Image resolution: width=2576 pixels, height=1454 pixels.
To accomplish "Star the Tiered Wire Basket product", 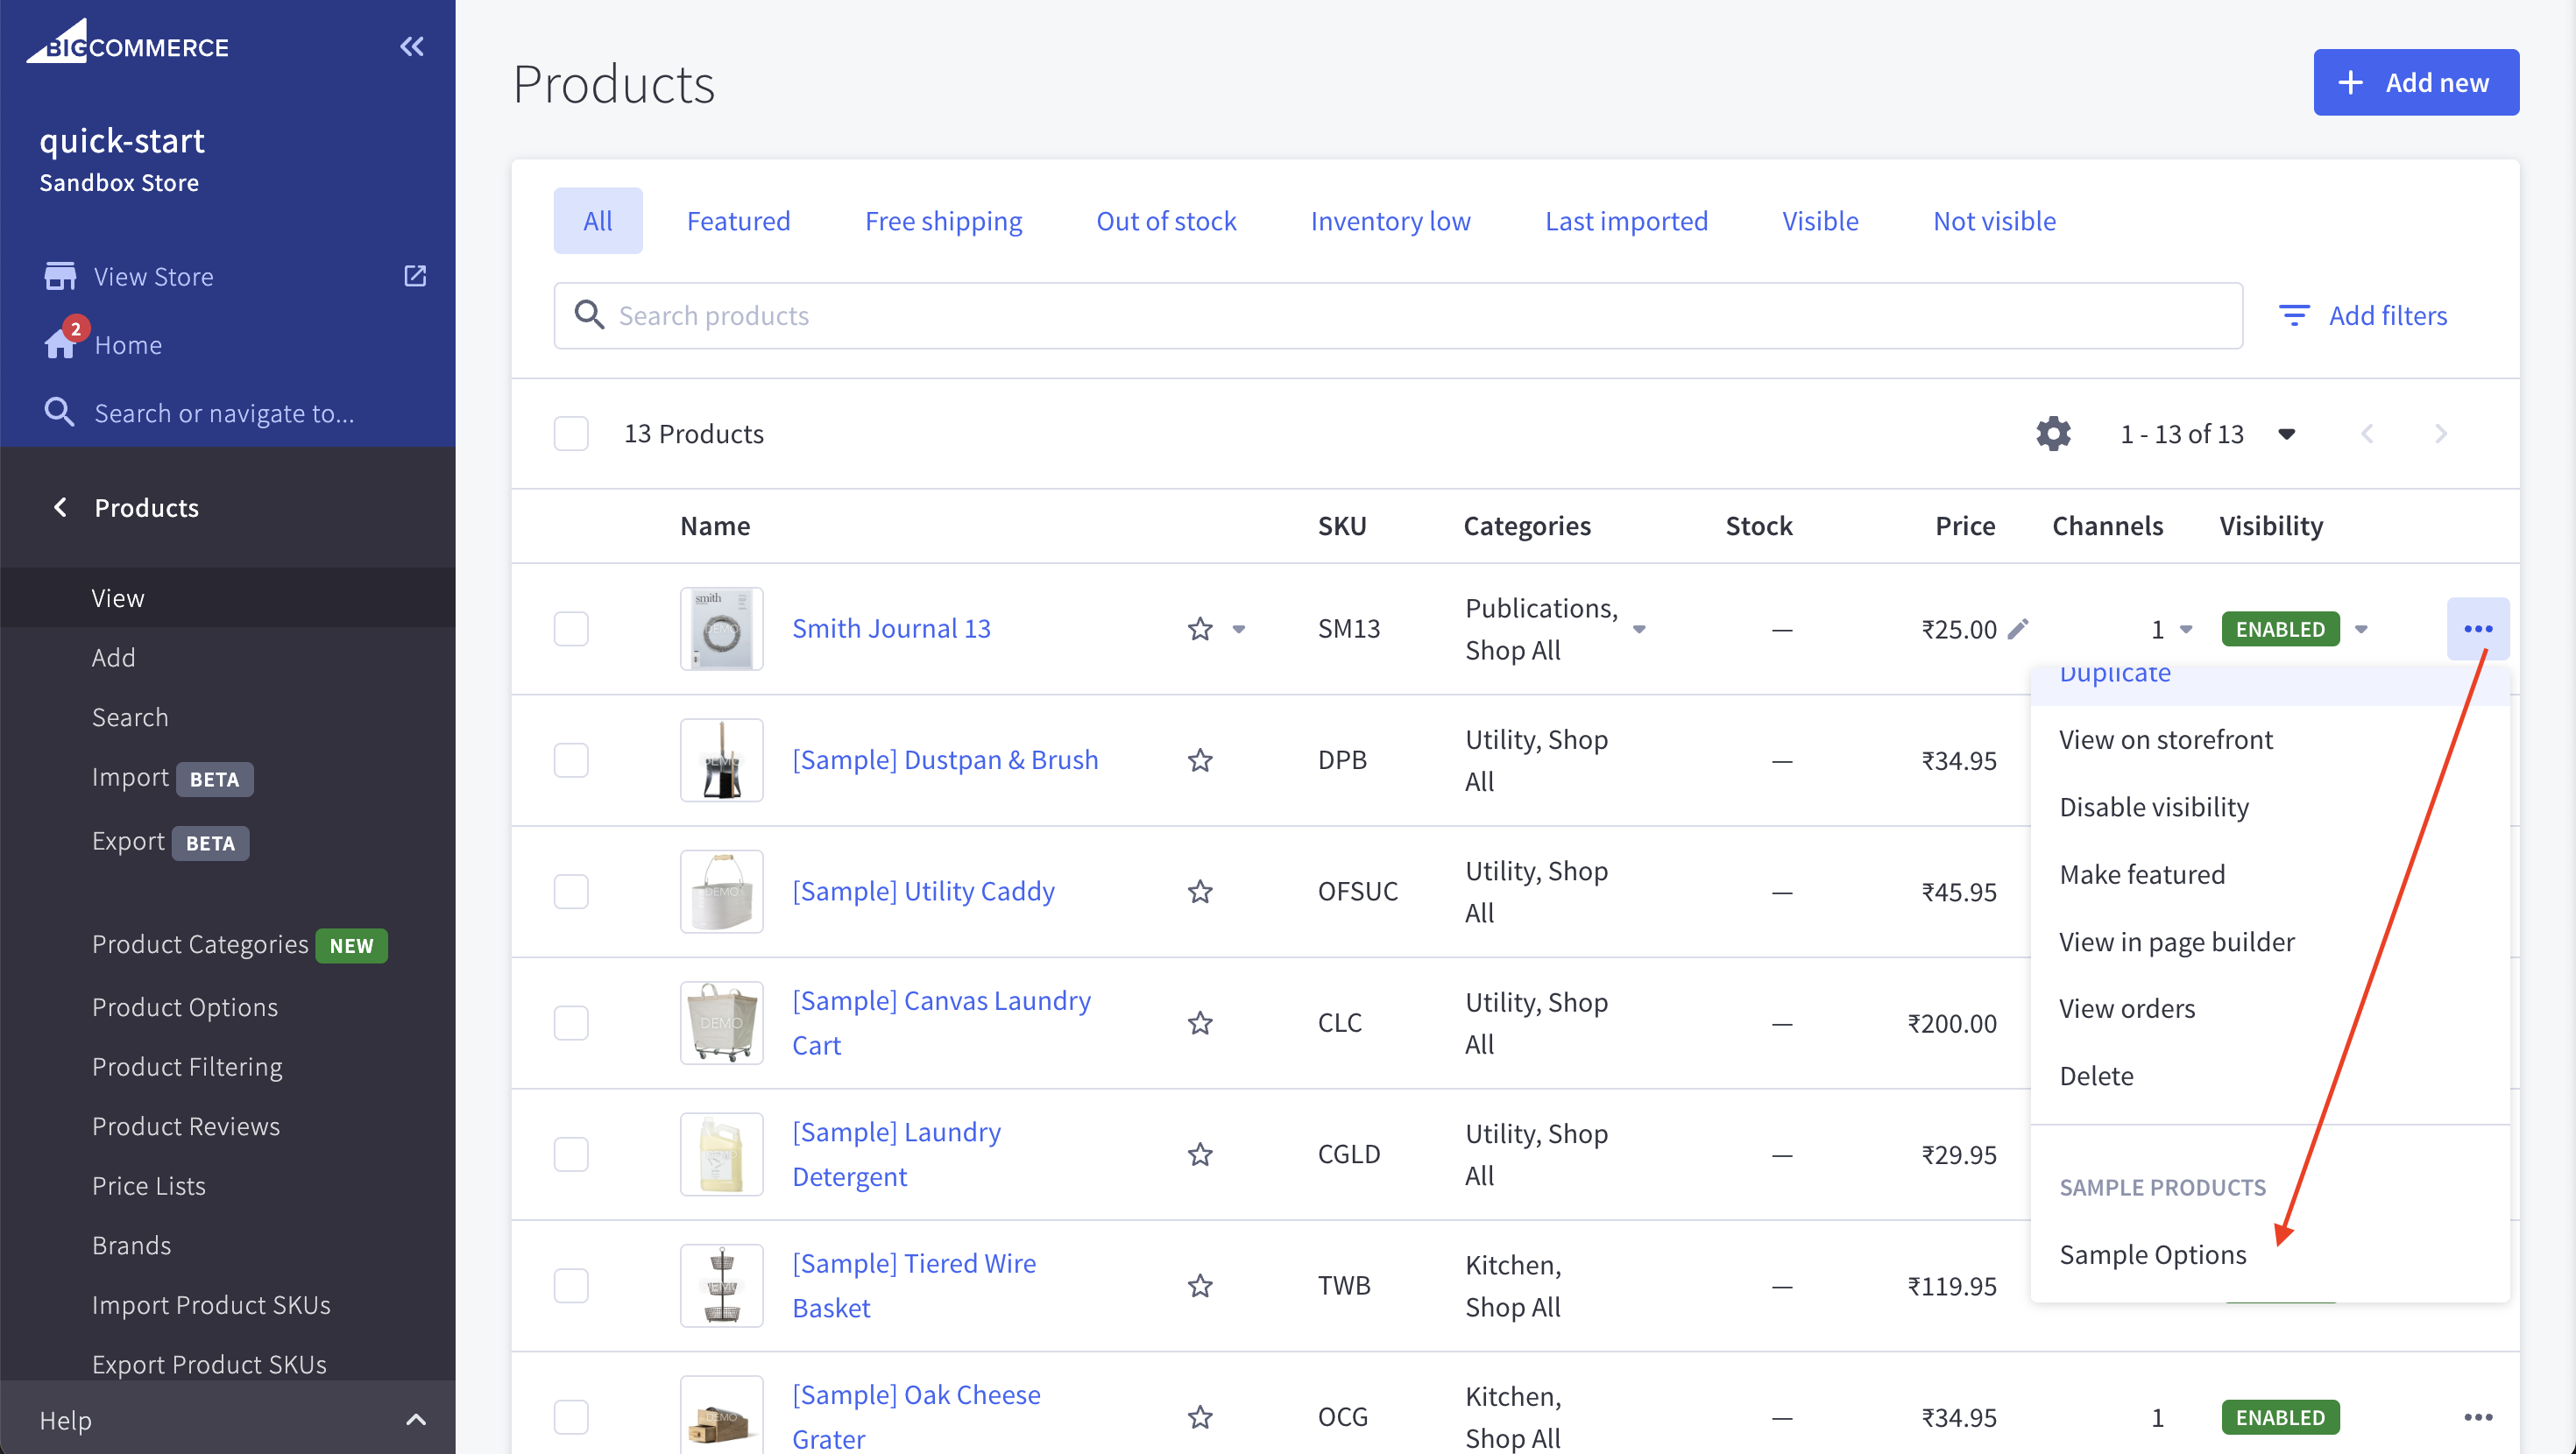I will (x=1200, y=1286).
